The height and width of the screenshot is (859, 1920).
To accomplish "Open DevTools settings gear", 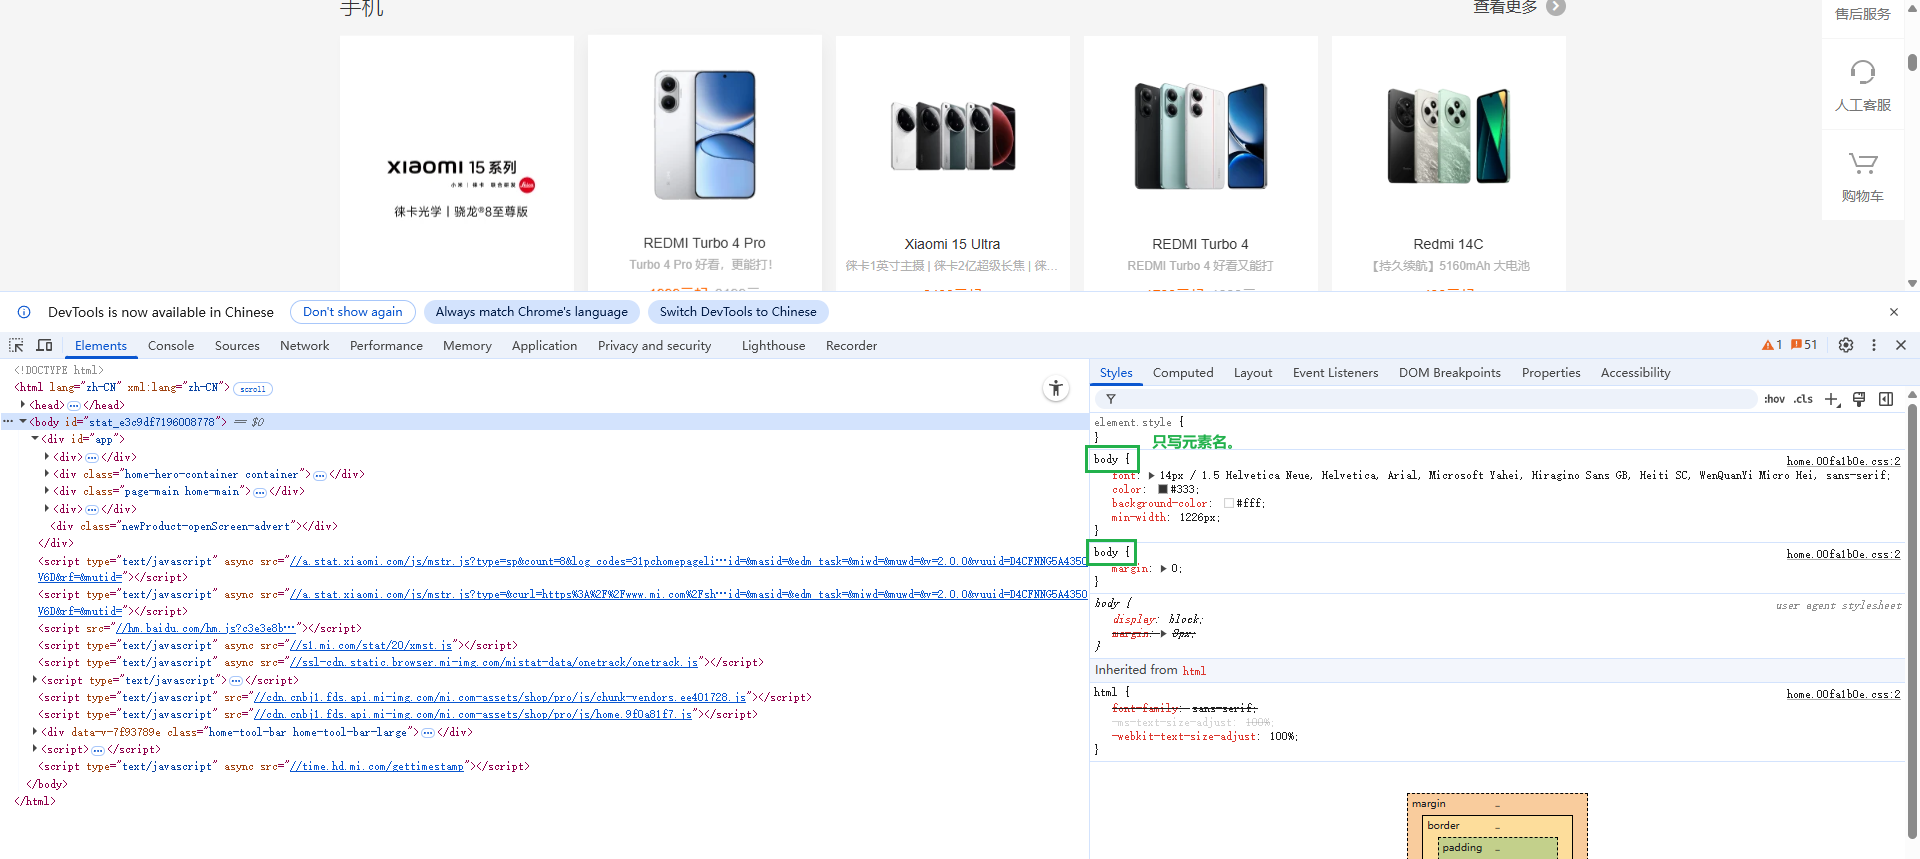I will (1846, 345).
